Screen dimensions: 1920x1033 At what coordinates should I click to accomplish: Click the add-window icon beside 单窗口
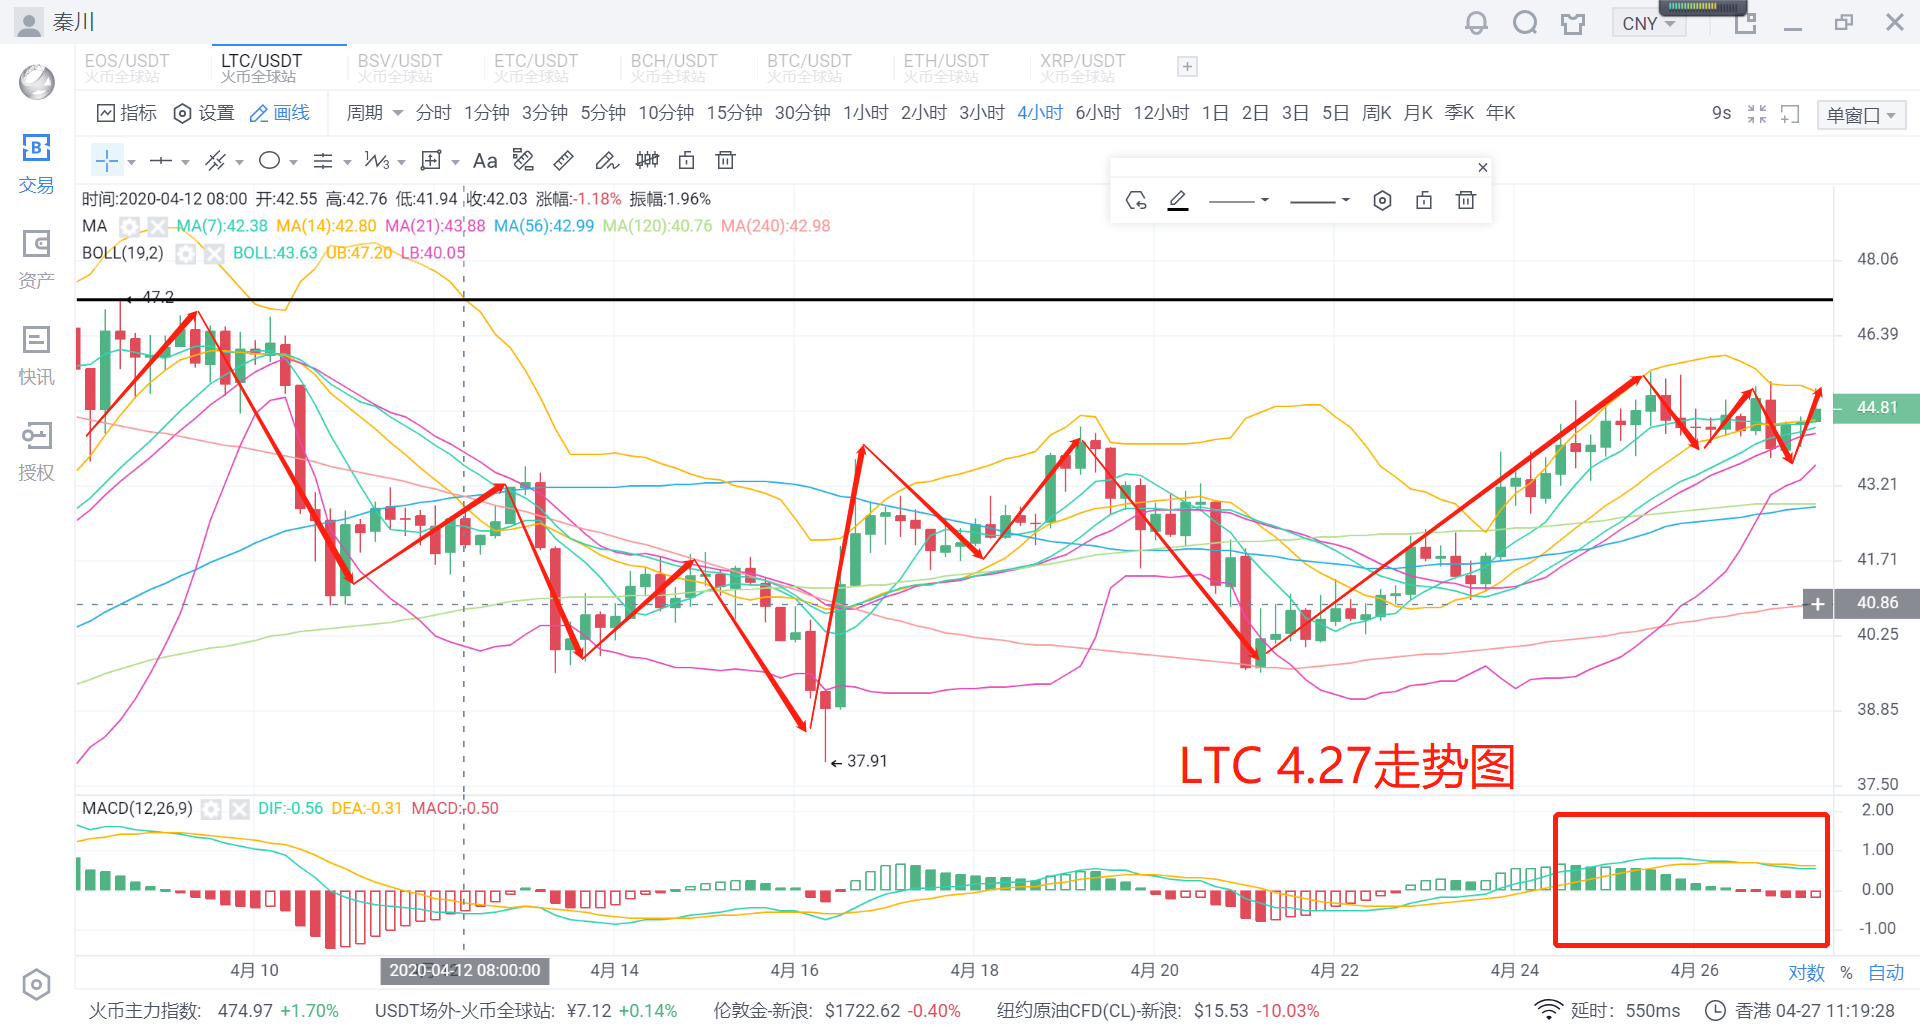coord(1790,114)
